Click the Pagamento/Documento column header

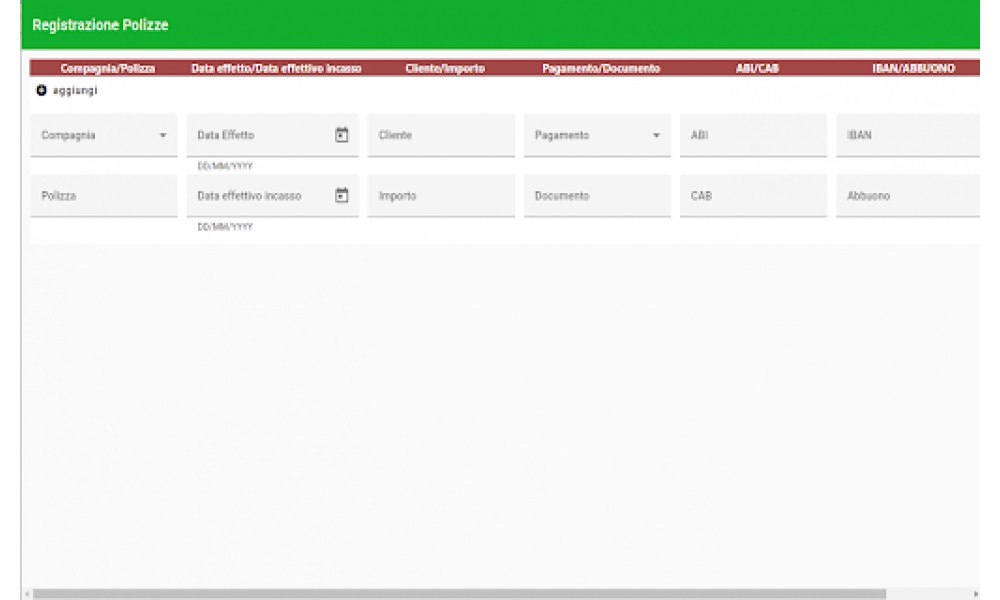click(601, 68)
